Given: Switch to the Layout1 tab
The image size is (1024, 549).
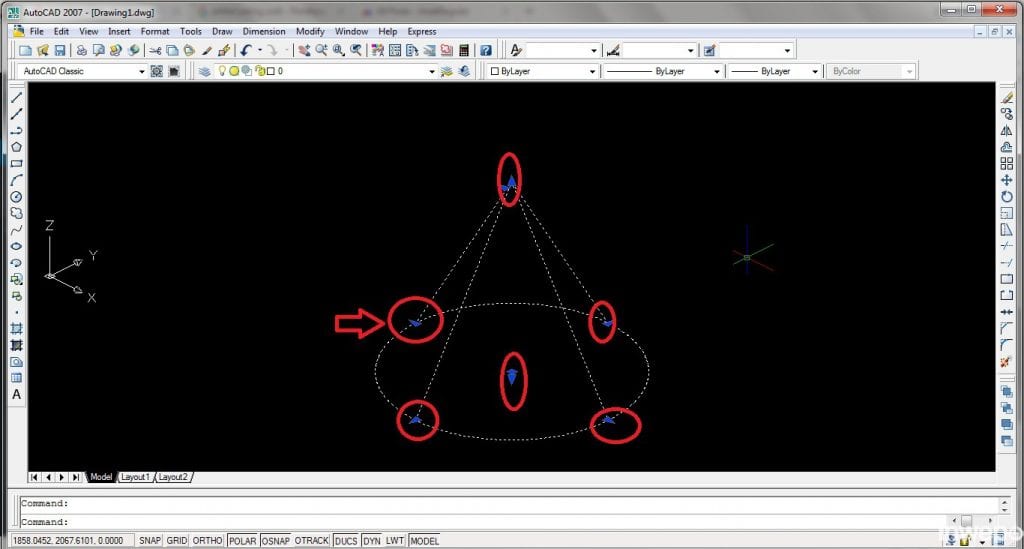Looking at the screenshot, I should [136, 477].
